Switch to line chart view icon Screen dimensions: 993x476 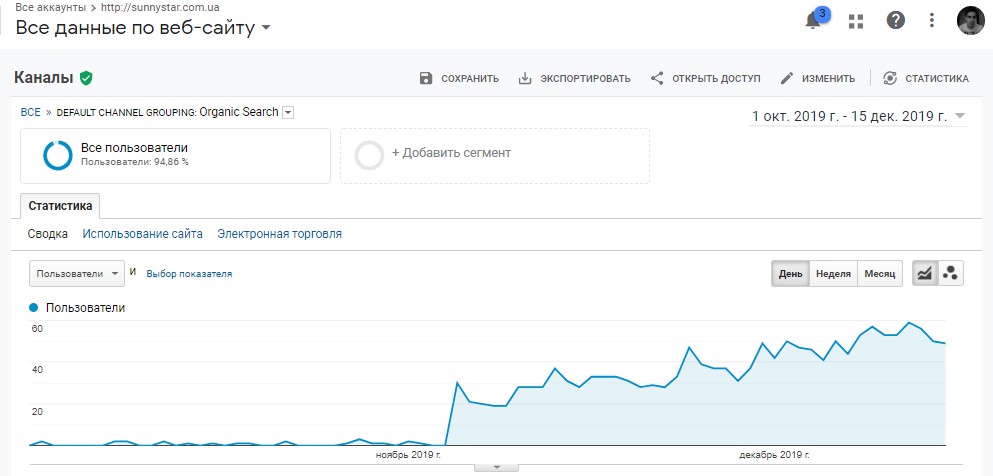point(925,273)
